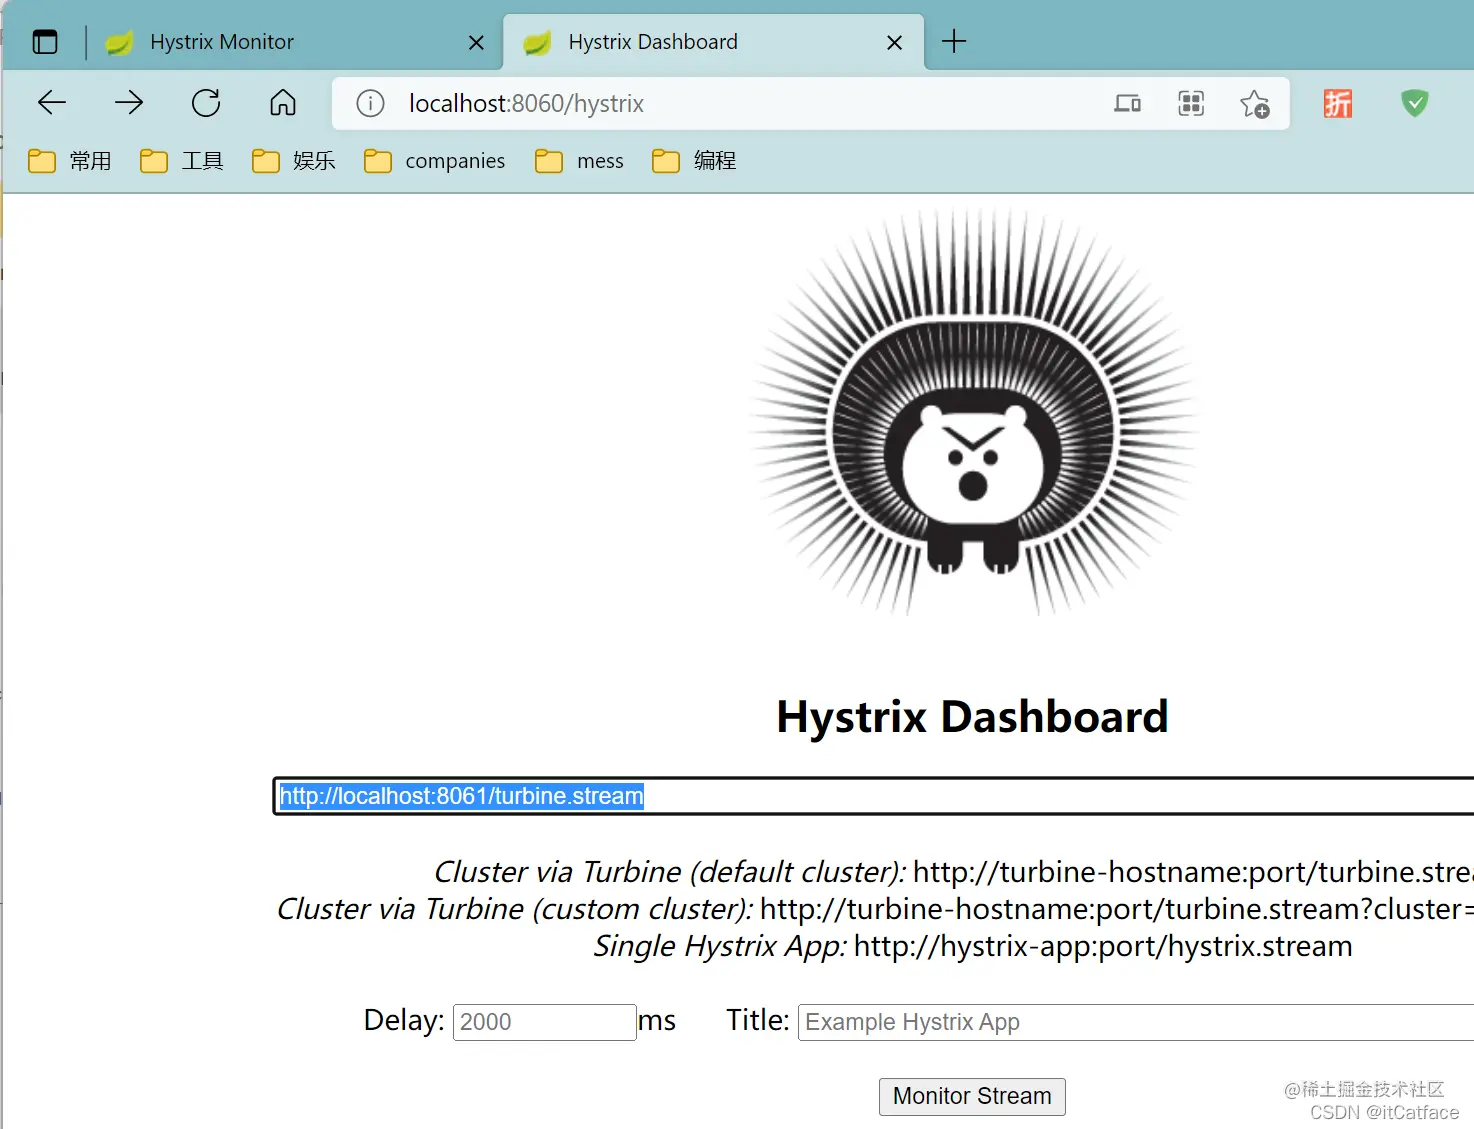The width and height of the screenshot is (1474, 1129).
Task: Switch to the Hystrix Monitor tab
Action: 294,42
